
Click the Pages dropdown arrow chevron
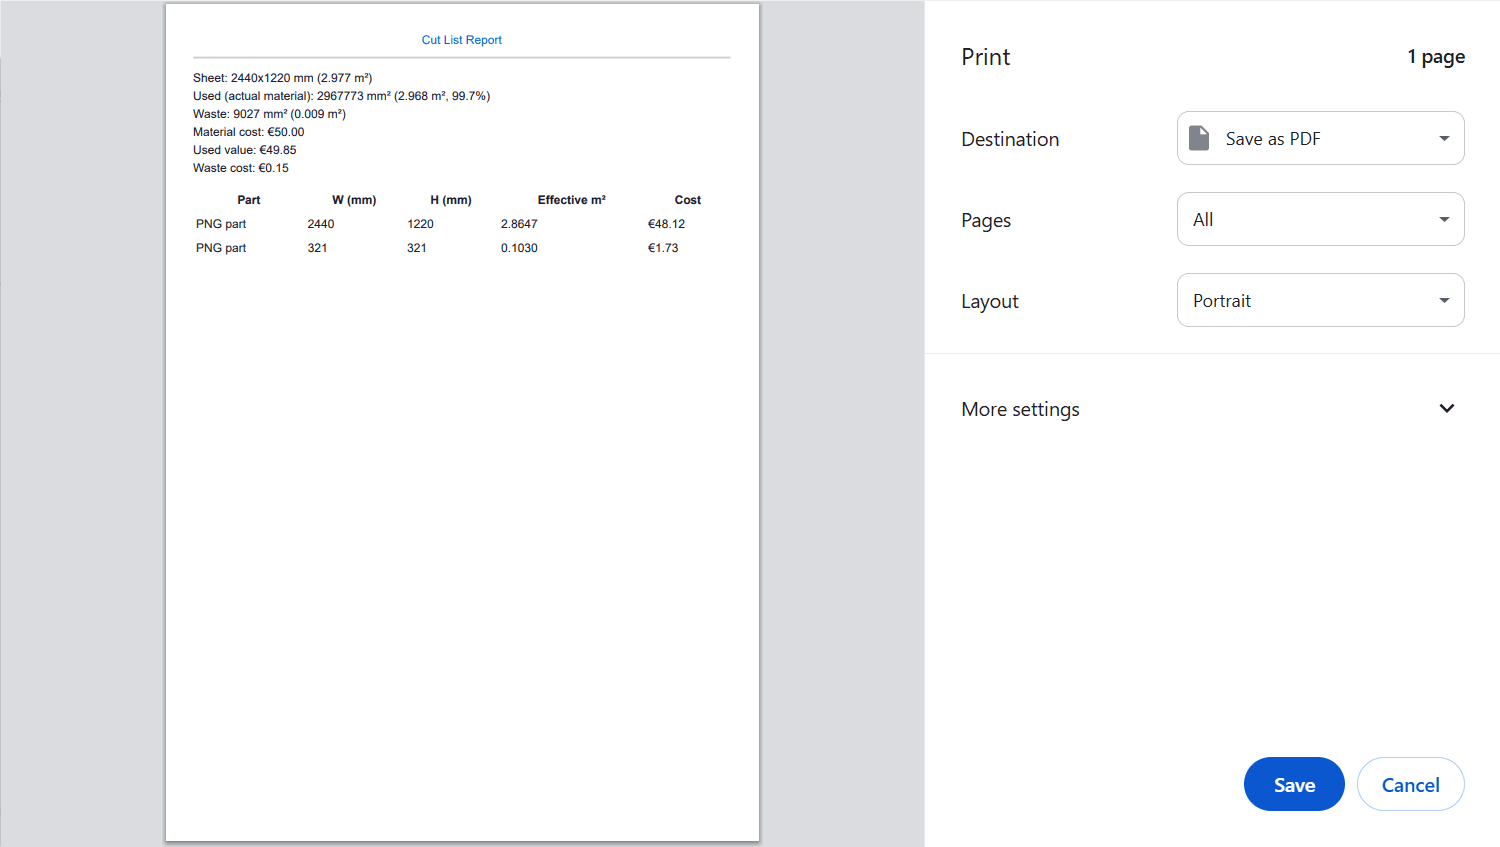tap(1443, 219)
